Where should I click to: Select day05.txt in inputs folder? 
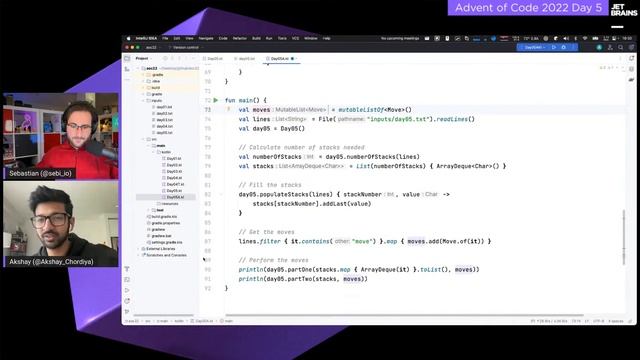pyautogui.click(x=162, y=133)
